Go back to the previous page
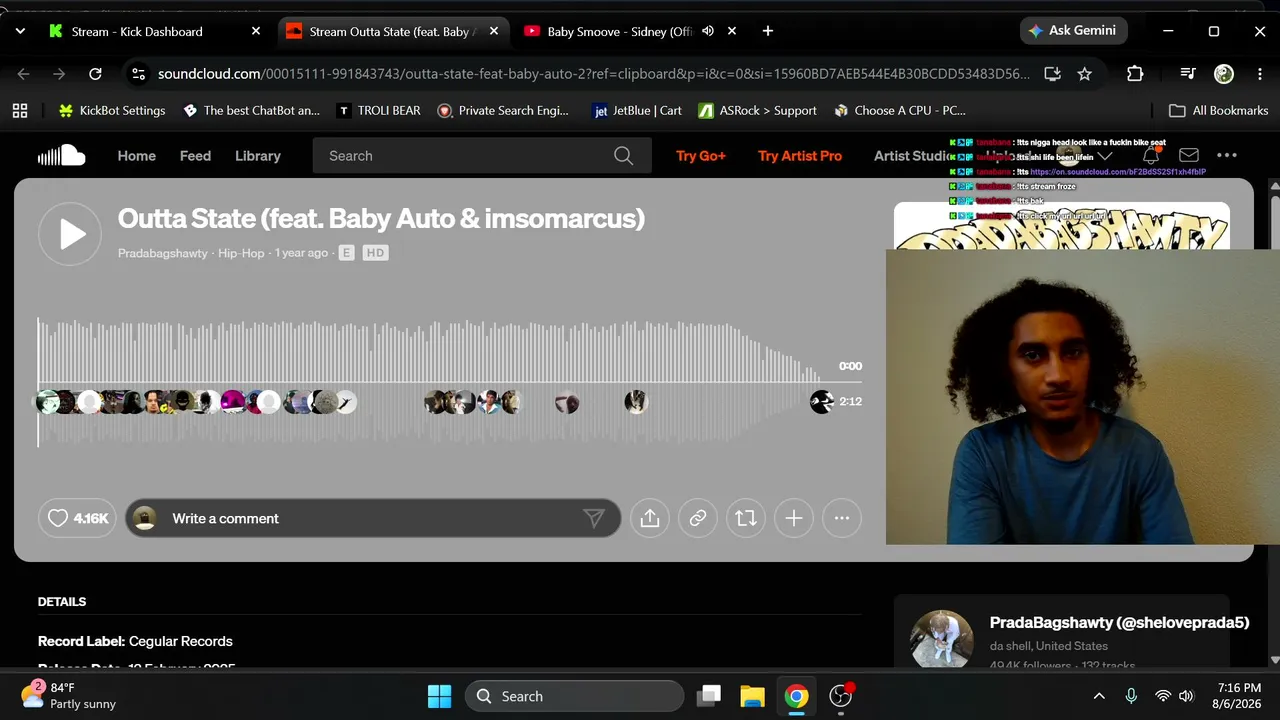The height and width of the screenshot is (720, 1280). [24, 74]
